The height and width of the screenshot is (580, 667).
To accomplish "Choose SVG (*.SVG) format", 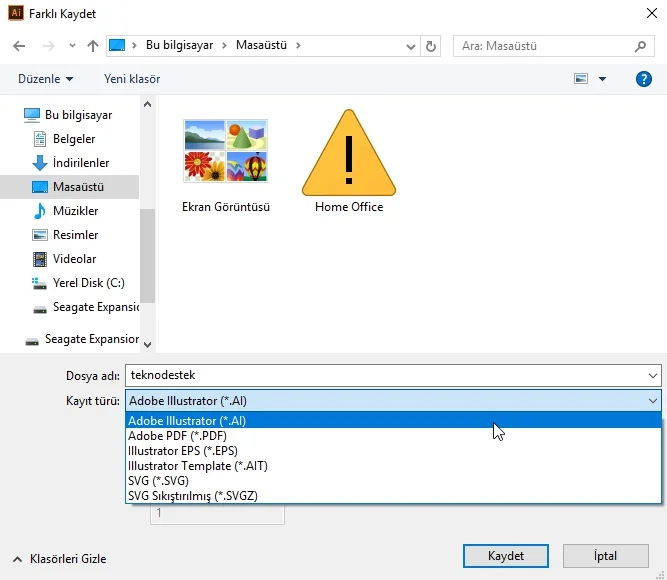I will (393, 480).
